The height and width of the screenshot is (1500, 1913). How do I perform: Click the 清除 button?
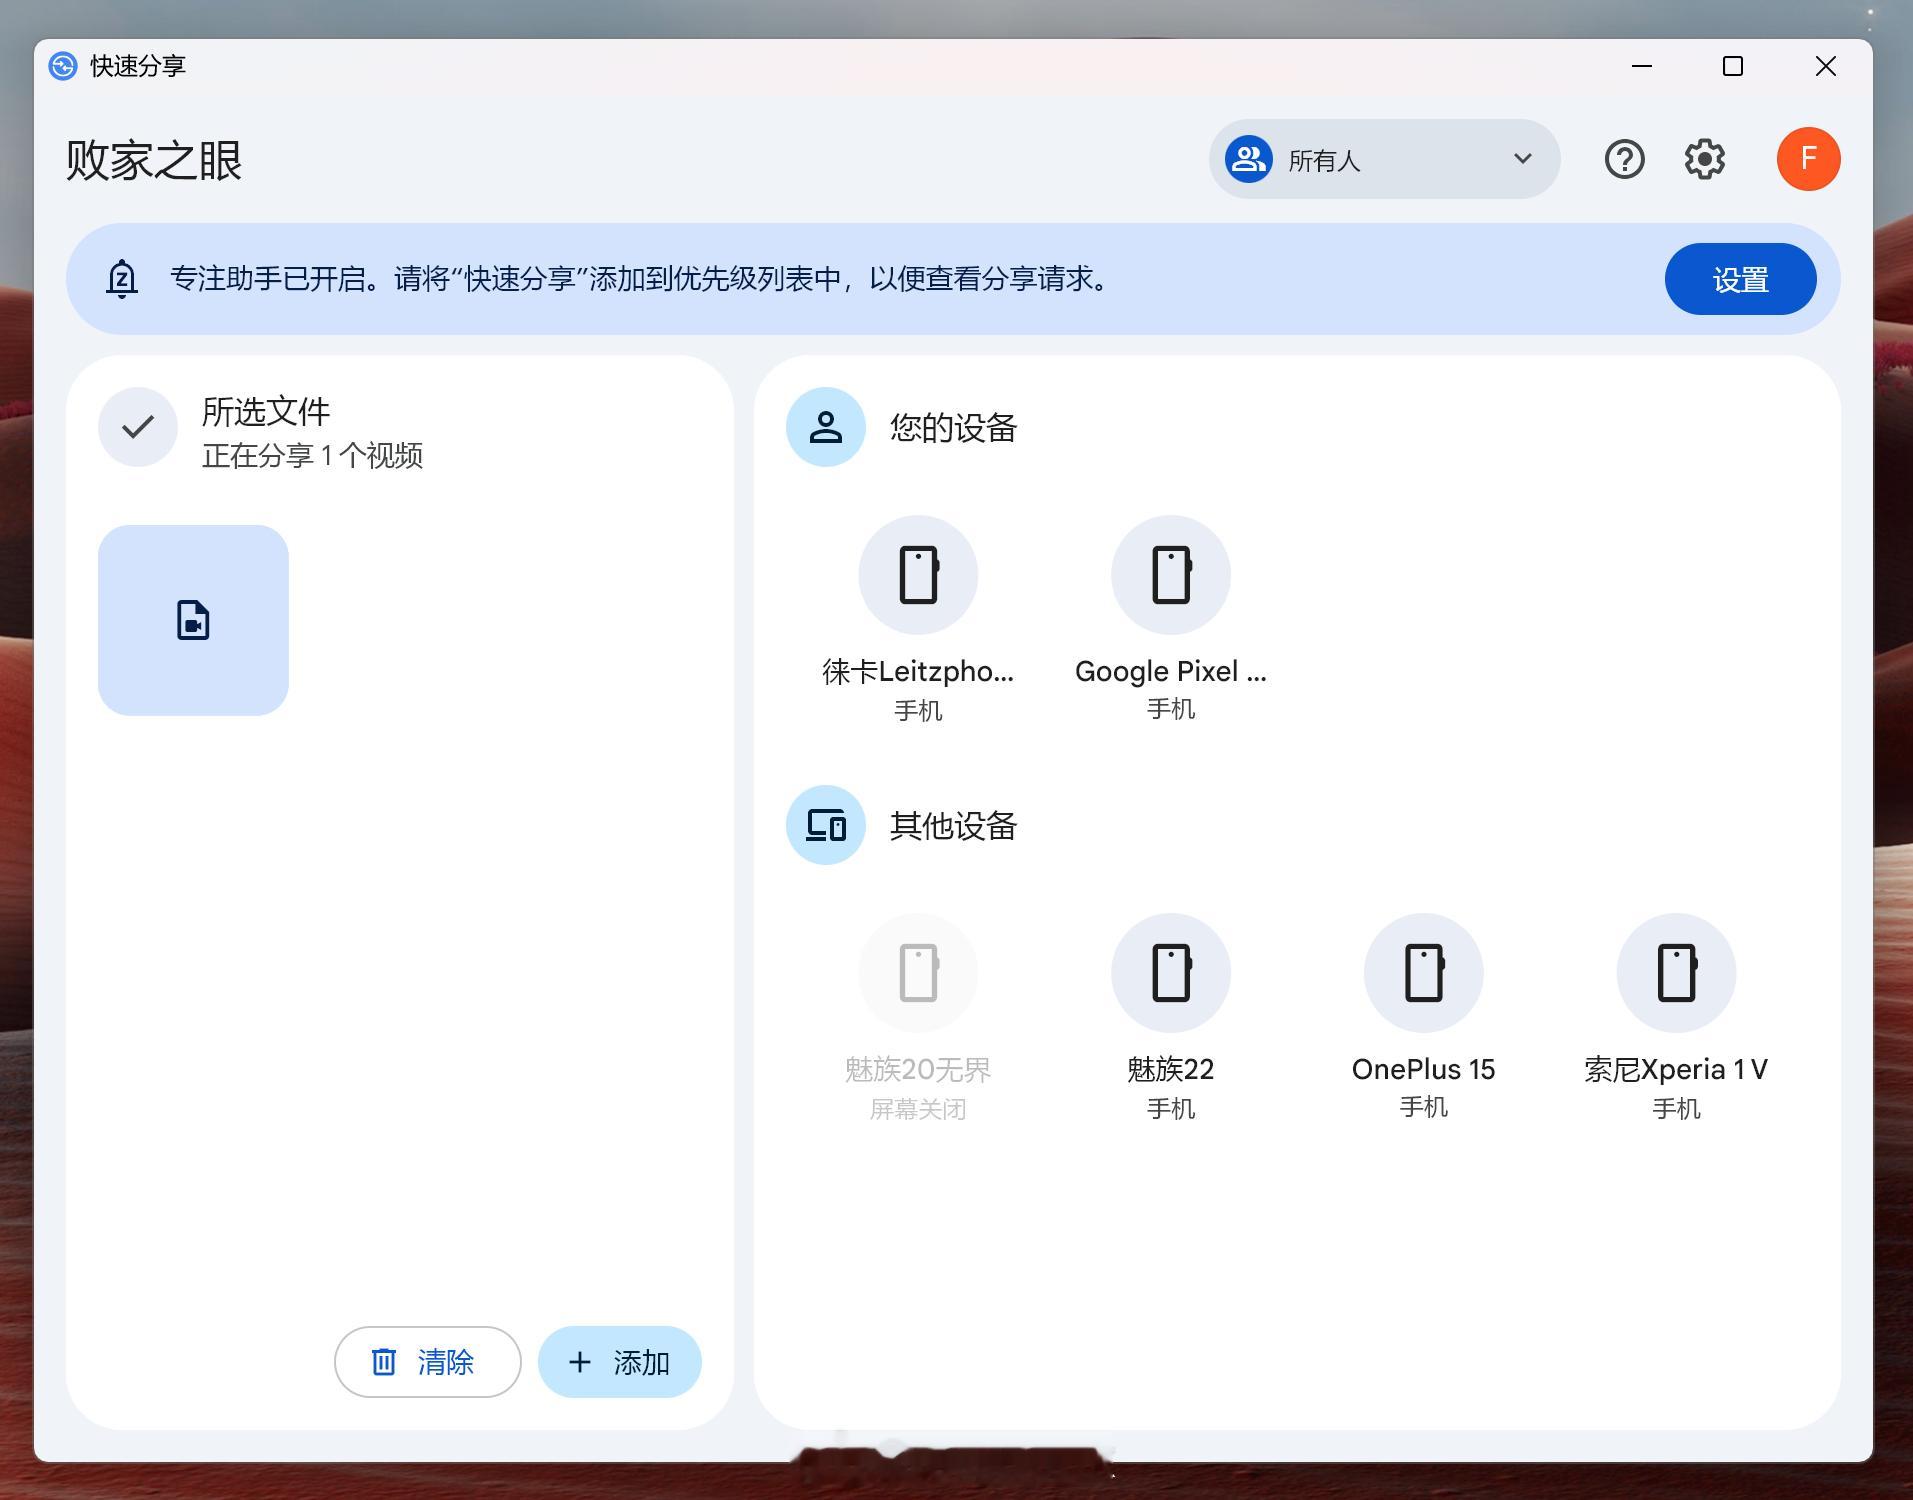click(427, 1362)
